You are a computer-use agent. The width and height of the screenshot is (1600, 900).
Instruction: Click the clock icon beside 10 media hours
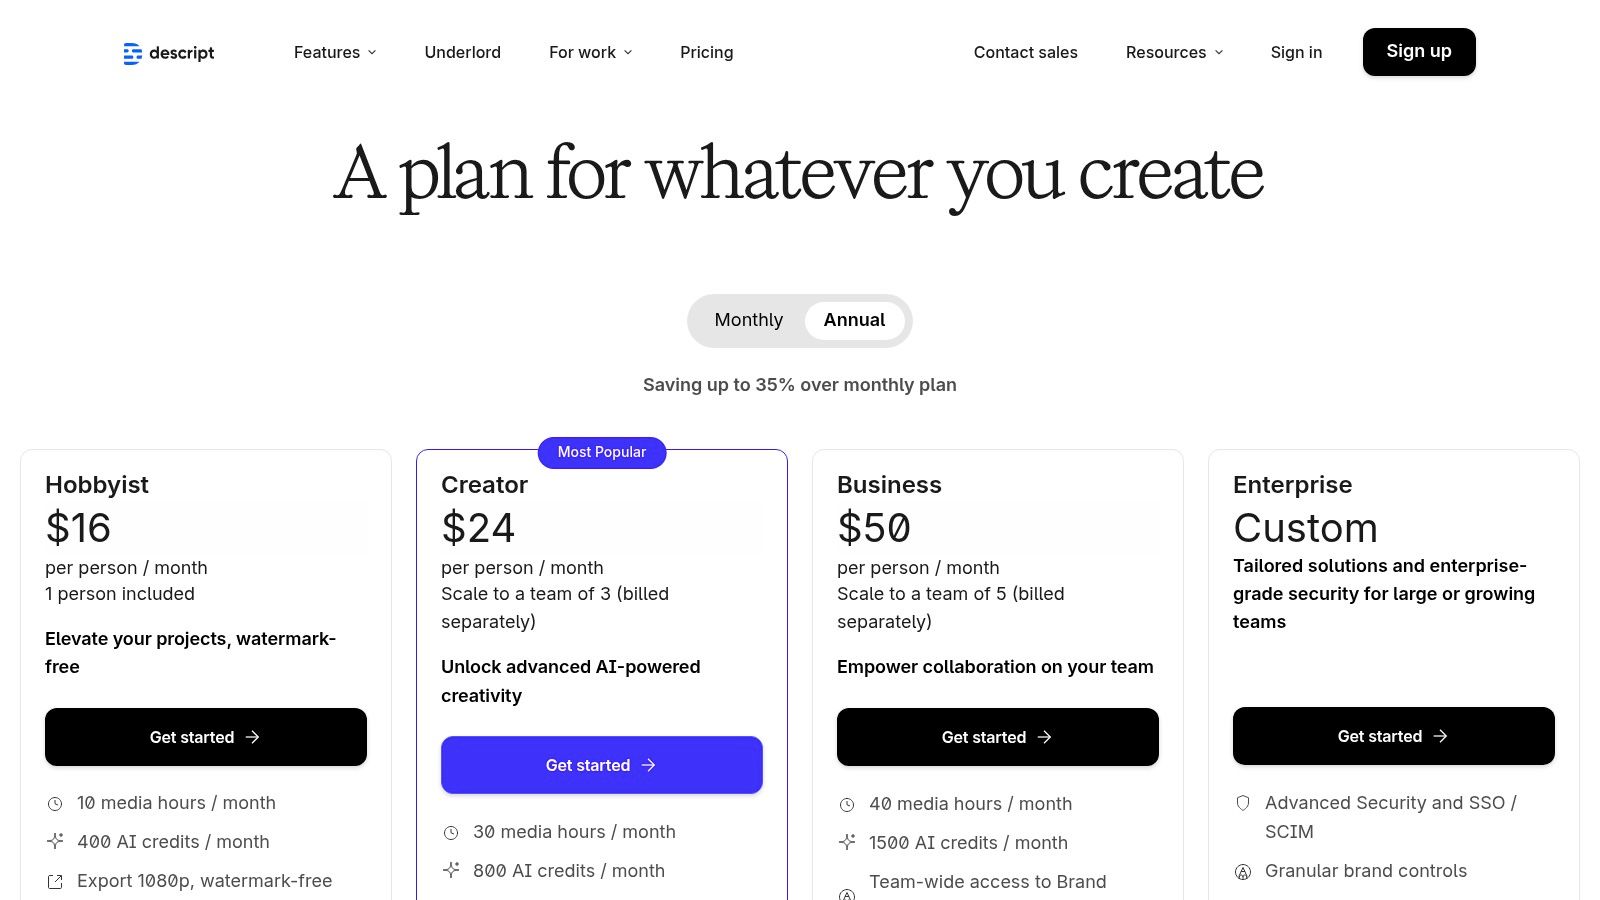[x=54, y=803]
